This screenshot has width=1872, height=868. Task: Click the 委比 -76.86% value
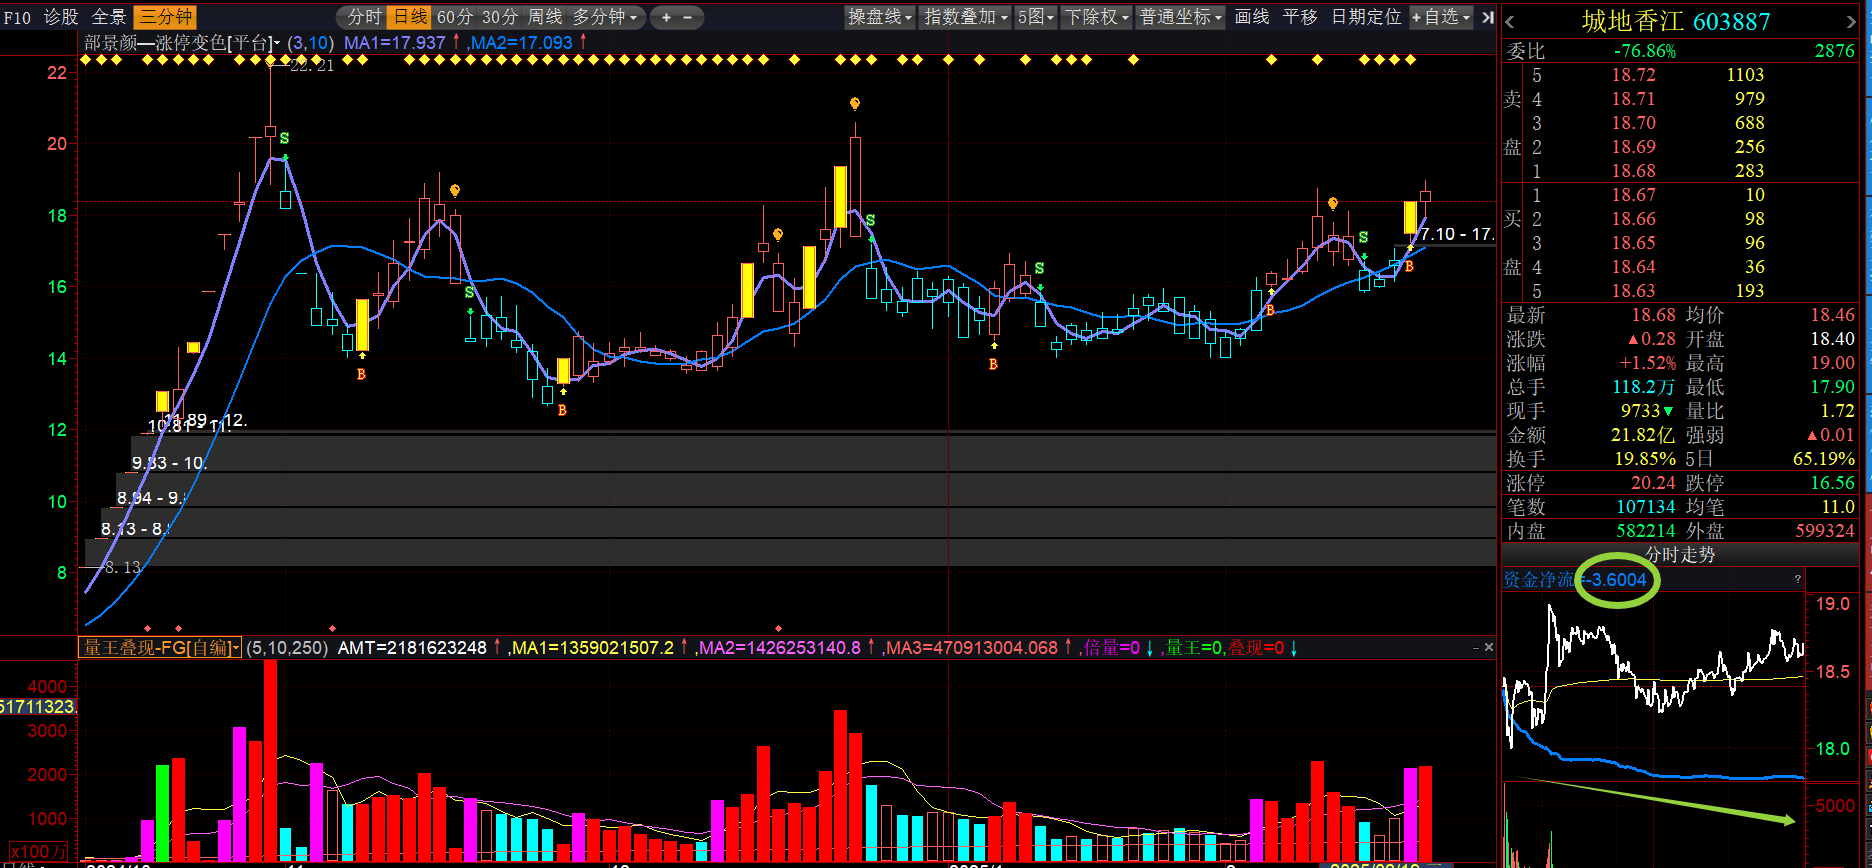[1645, 51]
